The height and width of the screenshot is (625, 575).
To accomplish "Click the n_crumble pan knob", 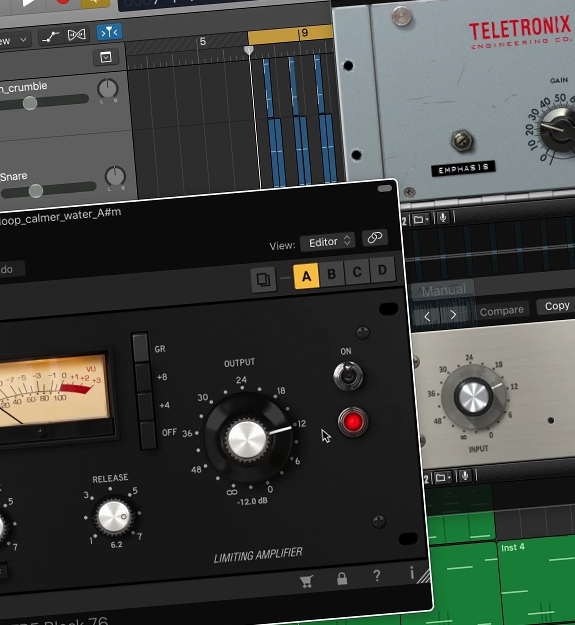I will pyautogui.click(x=108, y=89).
